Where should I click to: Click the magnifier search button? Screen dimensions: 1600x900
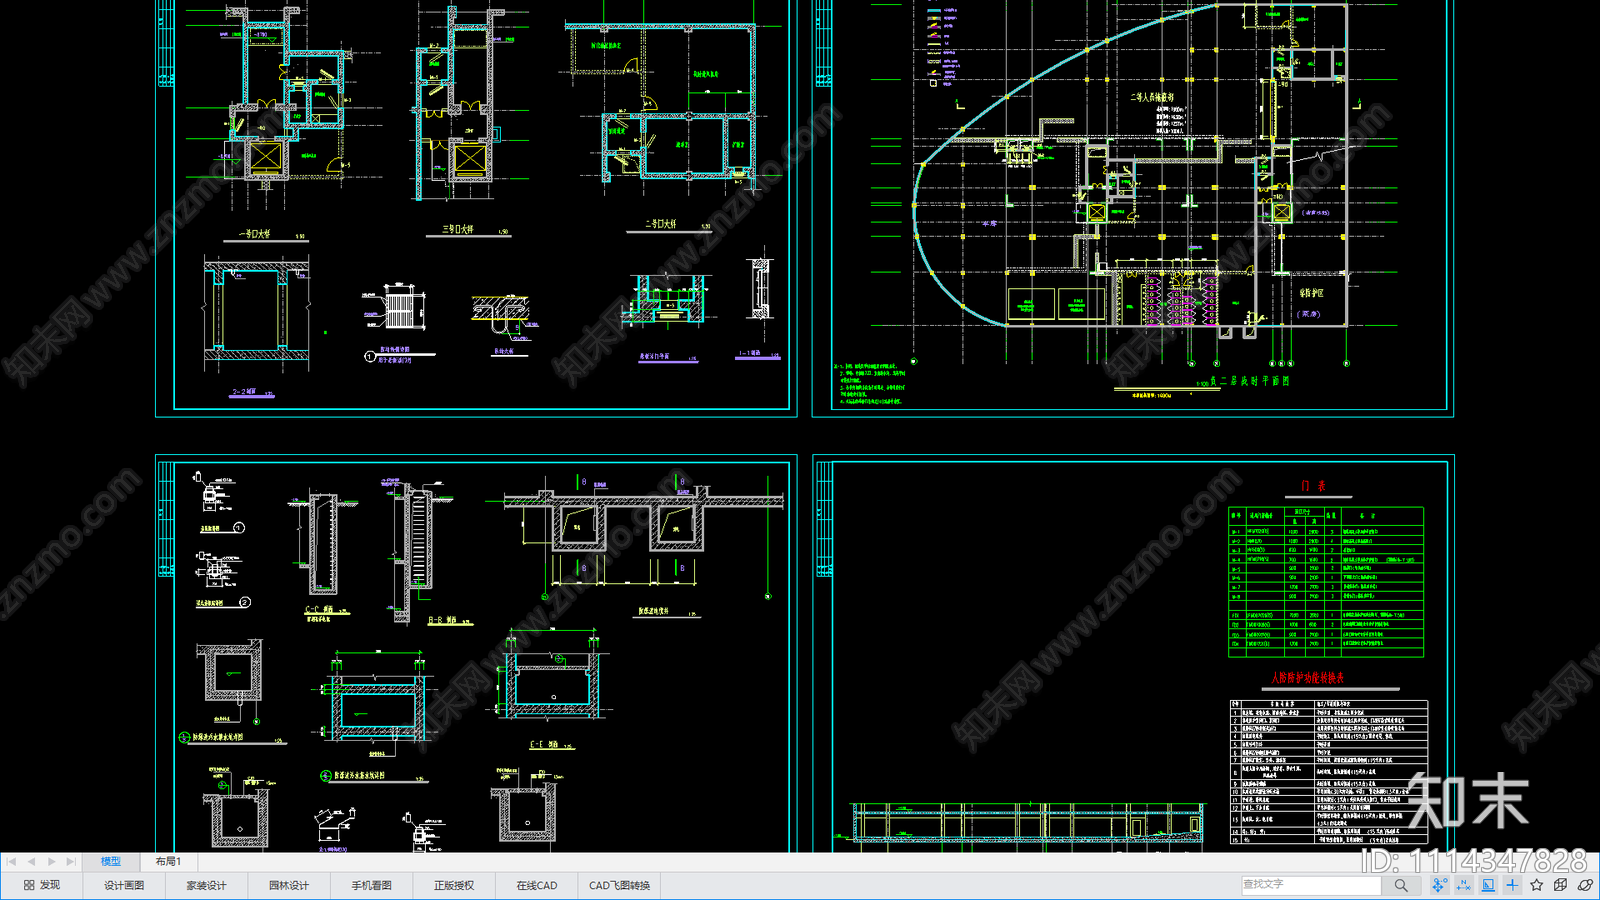[1401, 885]
